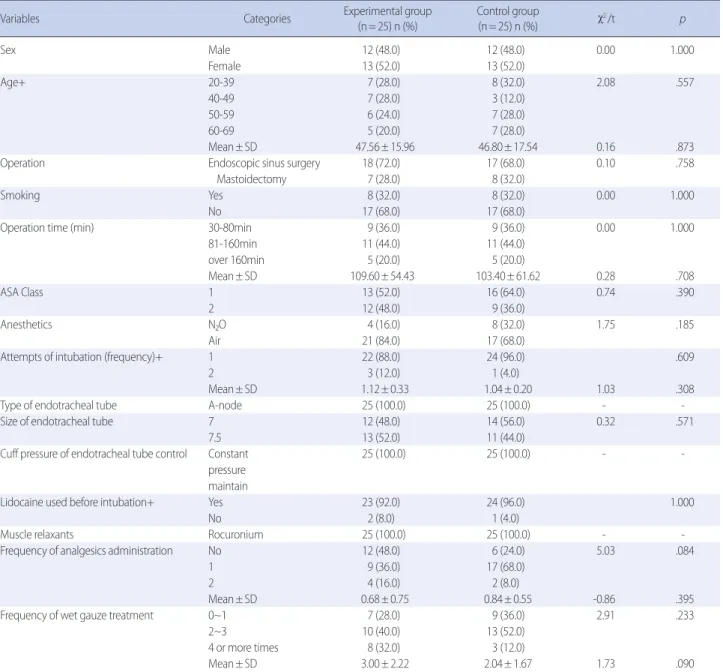Click experimental value '18 (72.0)'
The width and height of the screenshot is (723, 672).
[381, 163]
